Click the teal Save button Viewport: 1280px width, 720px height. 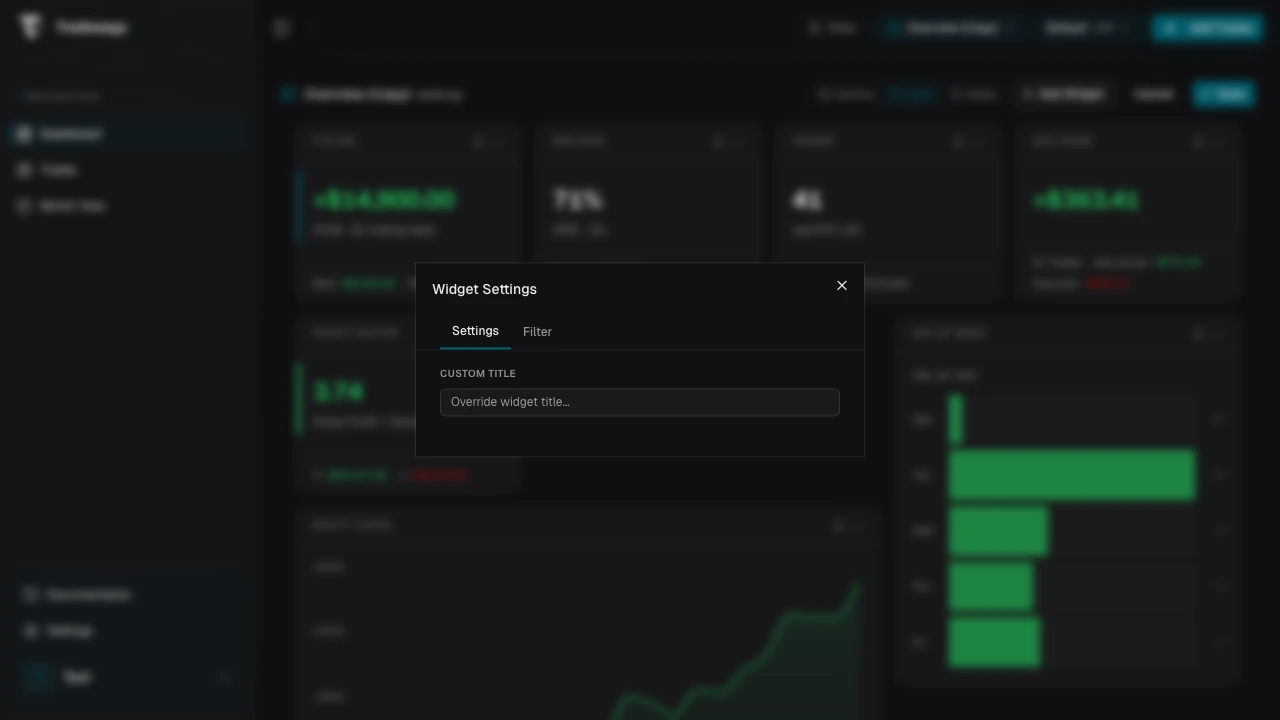[1223, 94]
